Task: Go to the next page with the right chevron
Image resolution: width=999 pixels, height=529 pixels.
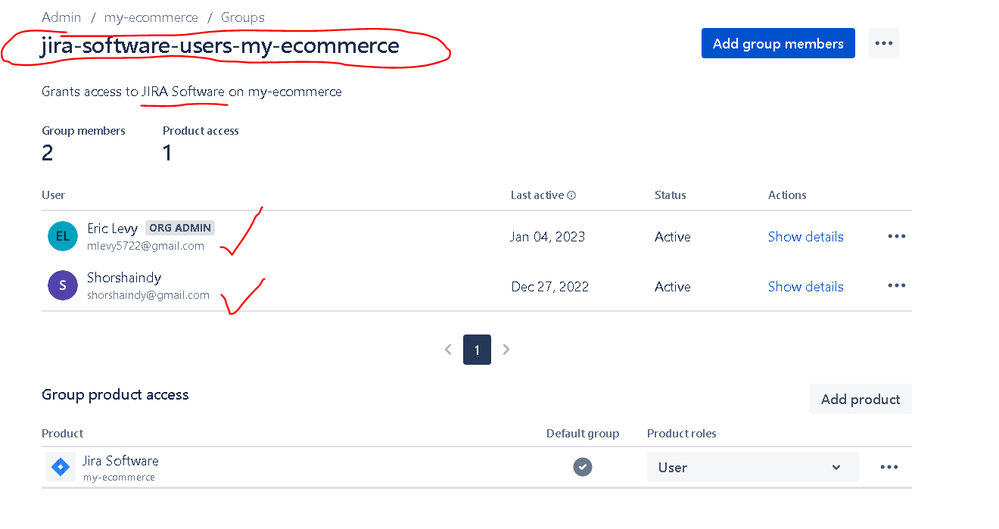Action: tap(506, 349)
